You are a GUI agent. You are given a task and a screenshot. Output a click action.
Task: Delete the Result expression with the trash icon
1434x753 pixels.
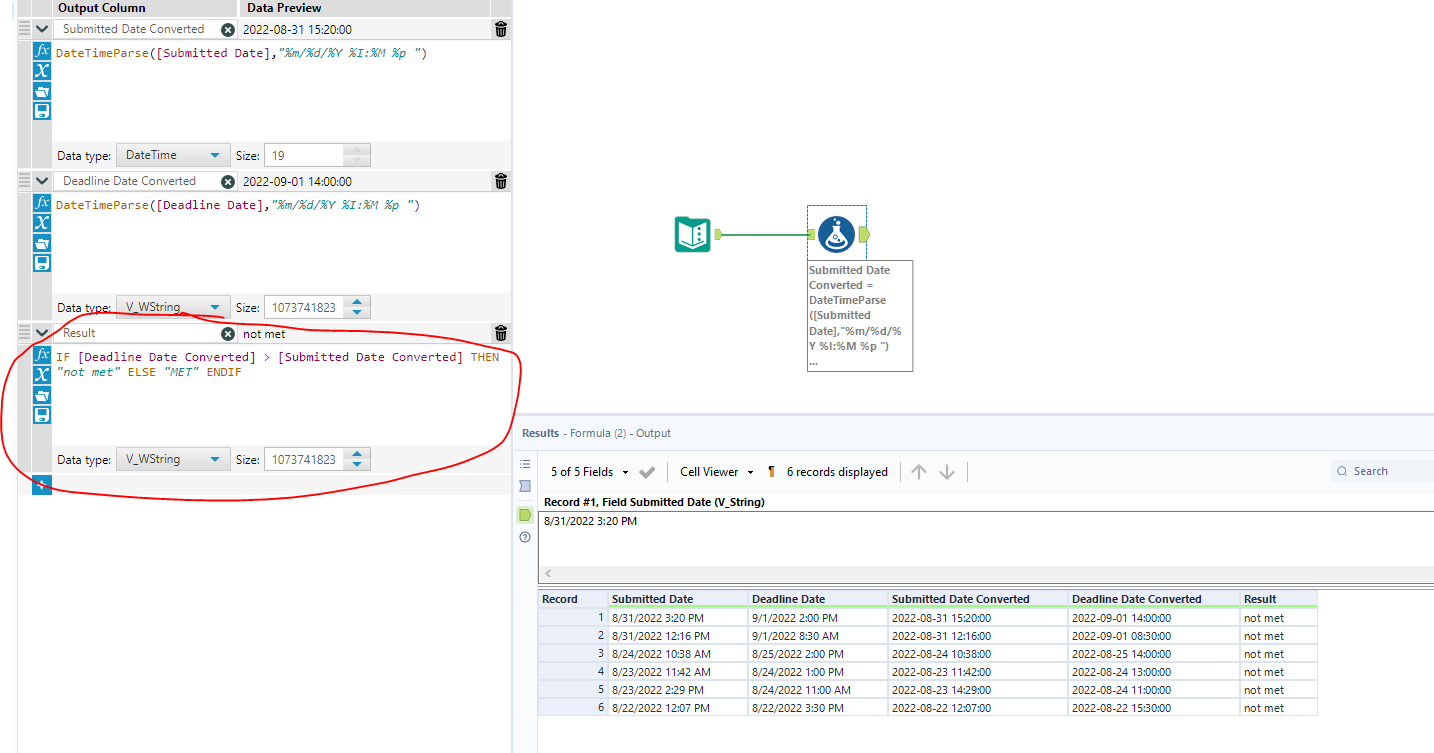point(500,333)
